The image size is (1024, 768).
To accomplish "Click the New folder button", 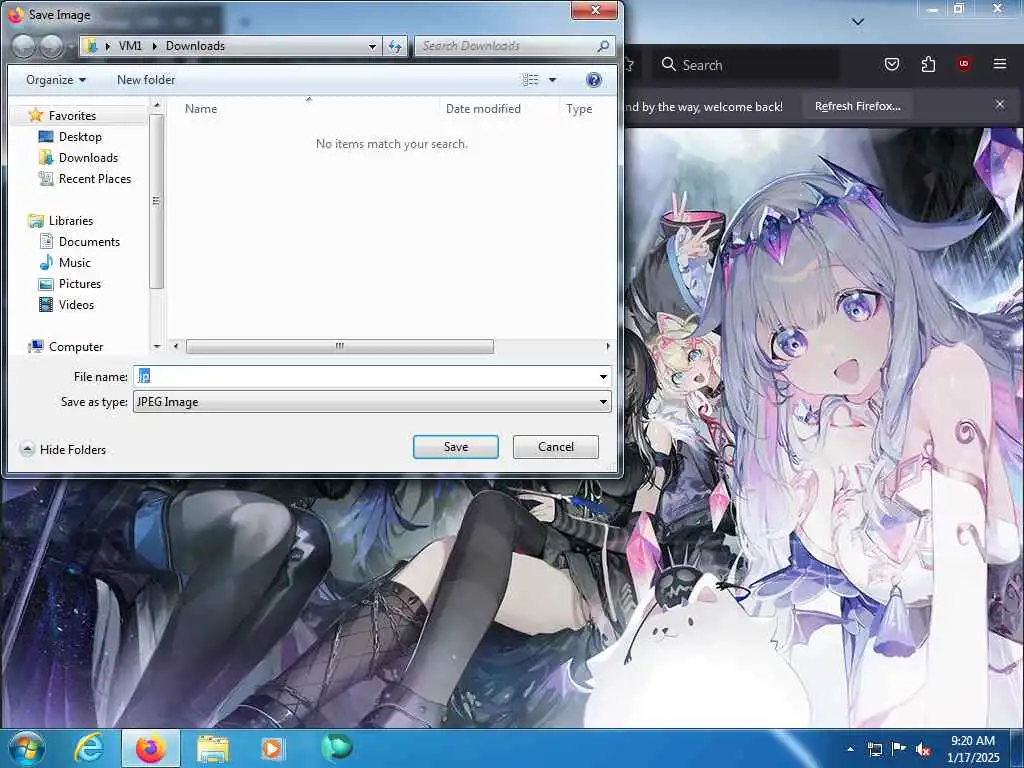I will tap(146, 80).
